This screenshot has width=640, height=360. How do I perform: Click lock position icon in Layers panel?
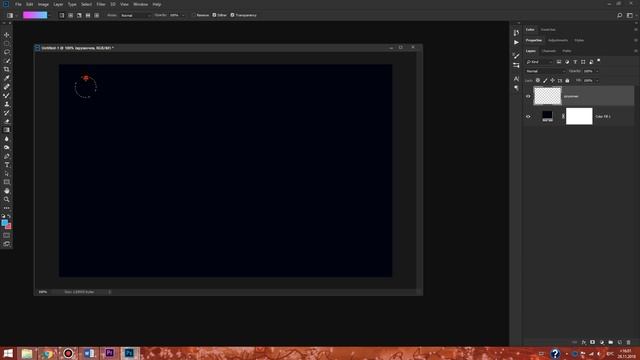553,80
